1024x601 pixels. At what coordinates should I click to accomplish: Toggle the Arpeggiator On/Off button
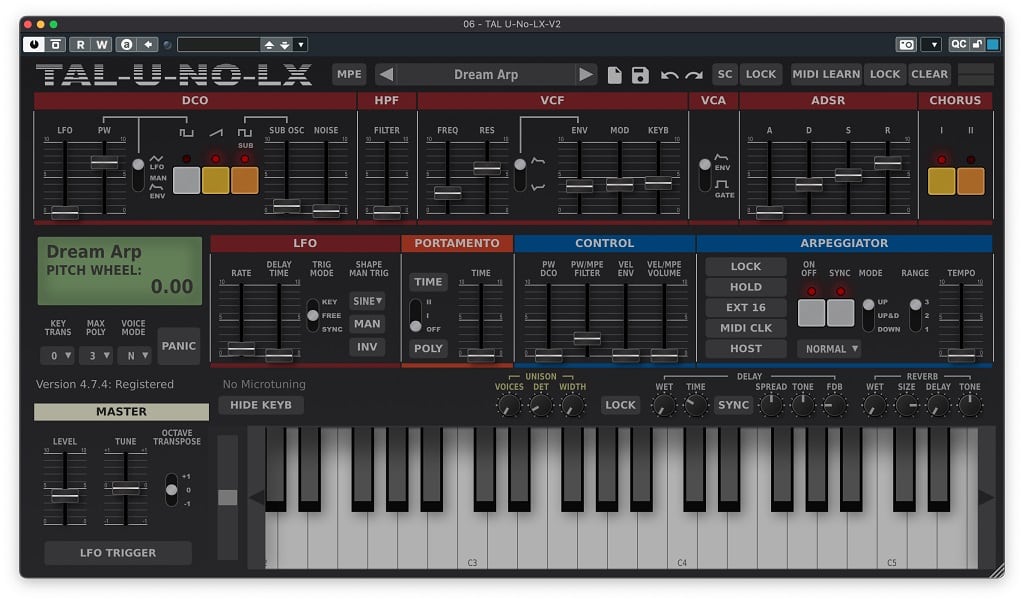click(811, 313)
